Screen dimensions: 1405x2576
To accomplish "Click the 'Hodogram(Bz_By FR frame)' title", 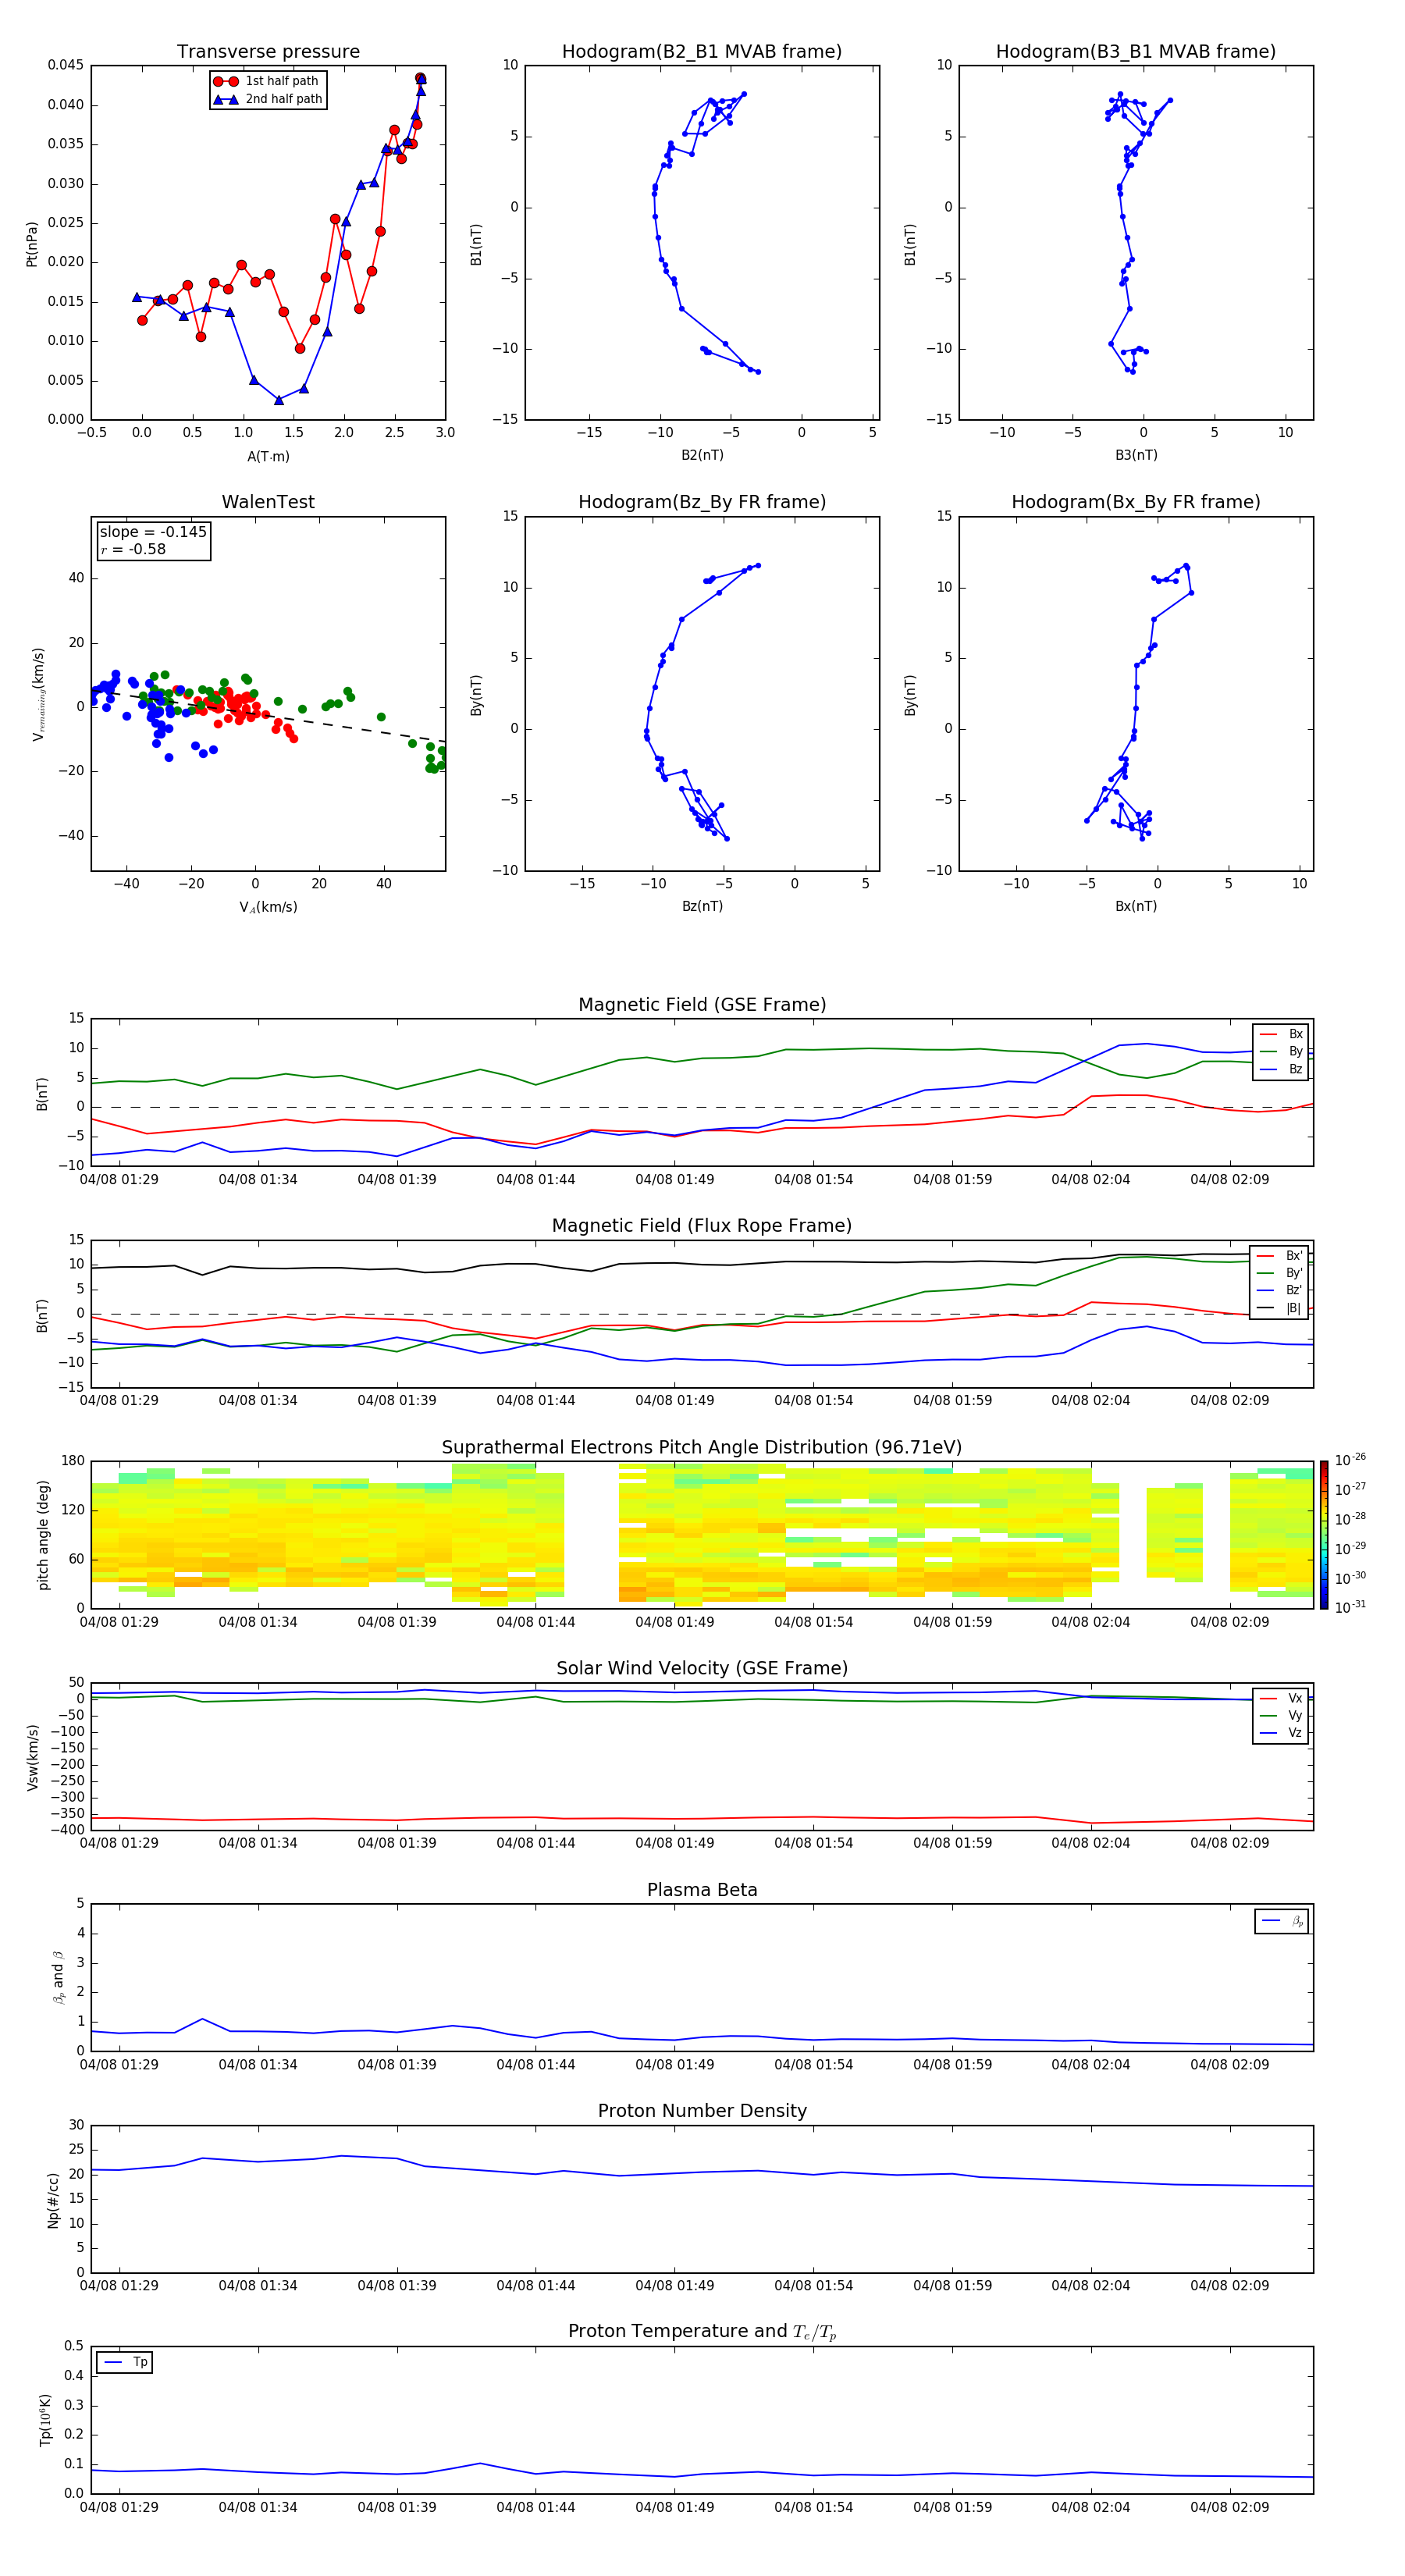I will (702, 502).
